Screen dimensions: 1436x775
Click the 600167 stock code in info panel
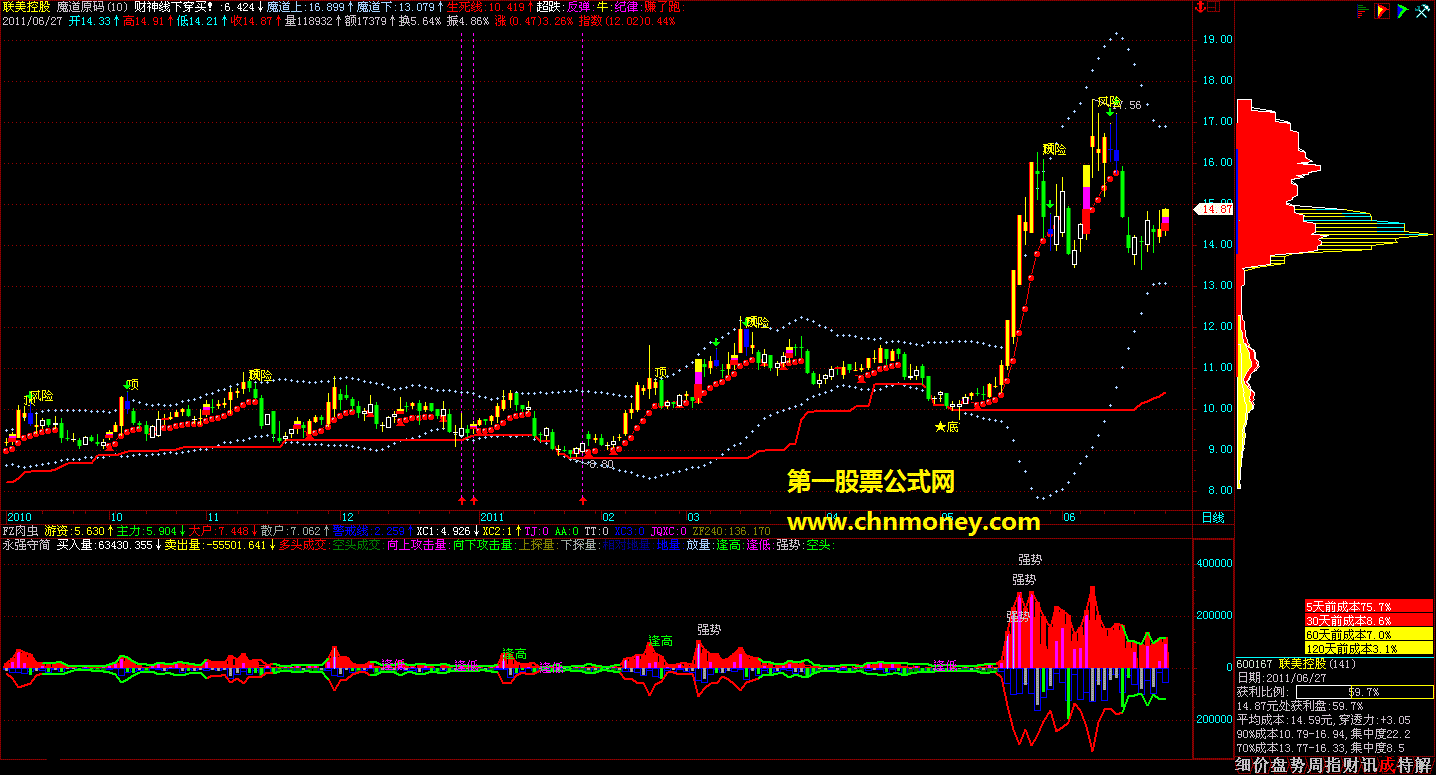pos(1255,663)
